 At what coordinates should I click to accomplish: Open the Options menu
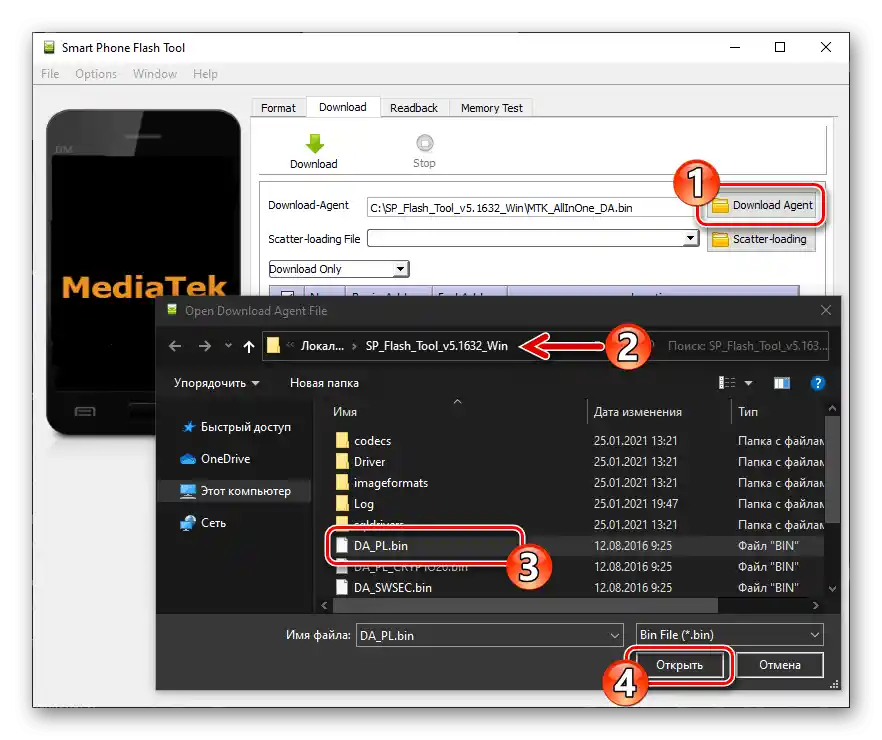coord(96,74)
